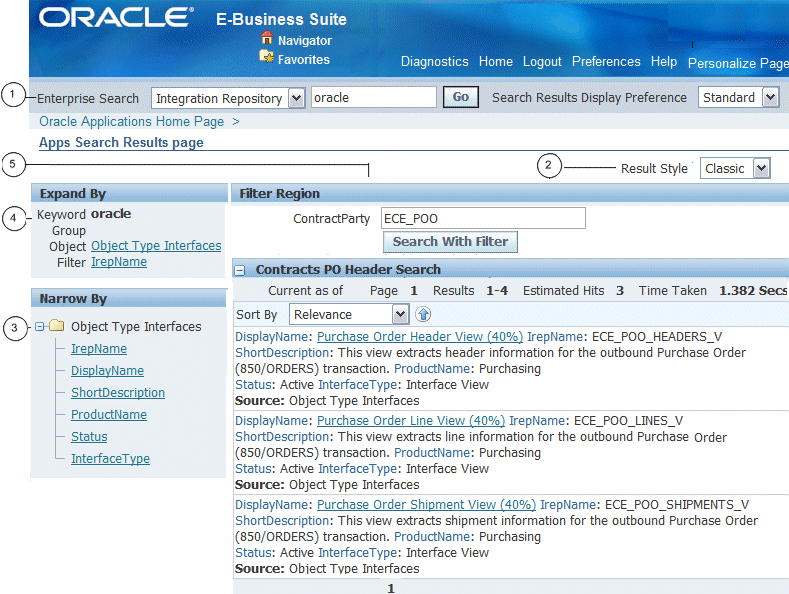
Task: Click the enterprise search text field containing oracle
Action: click(373, 97)
